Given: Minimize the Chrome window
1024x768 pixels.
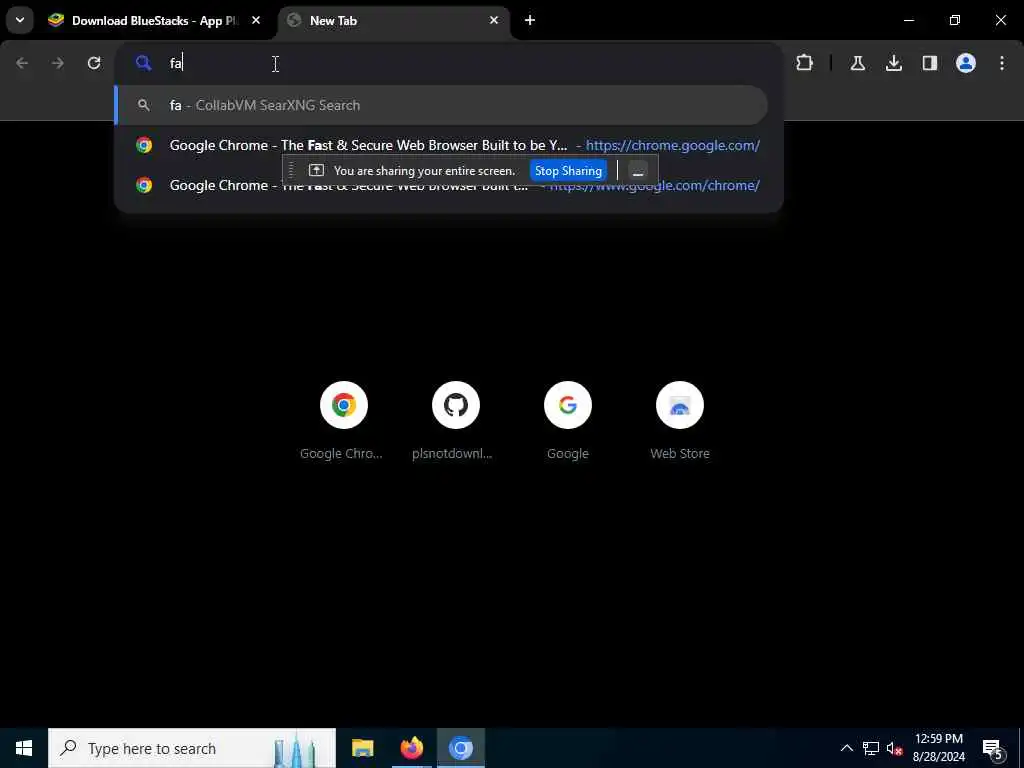Looking at the screenshot, I should tap(908, 20).
